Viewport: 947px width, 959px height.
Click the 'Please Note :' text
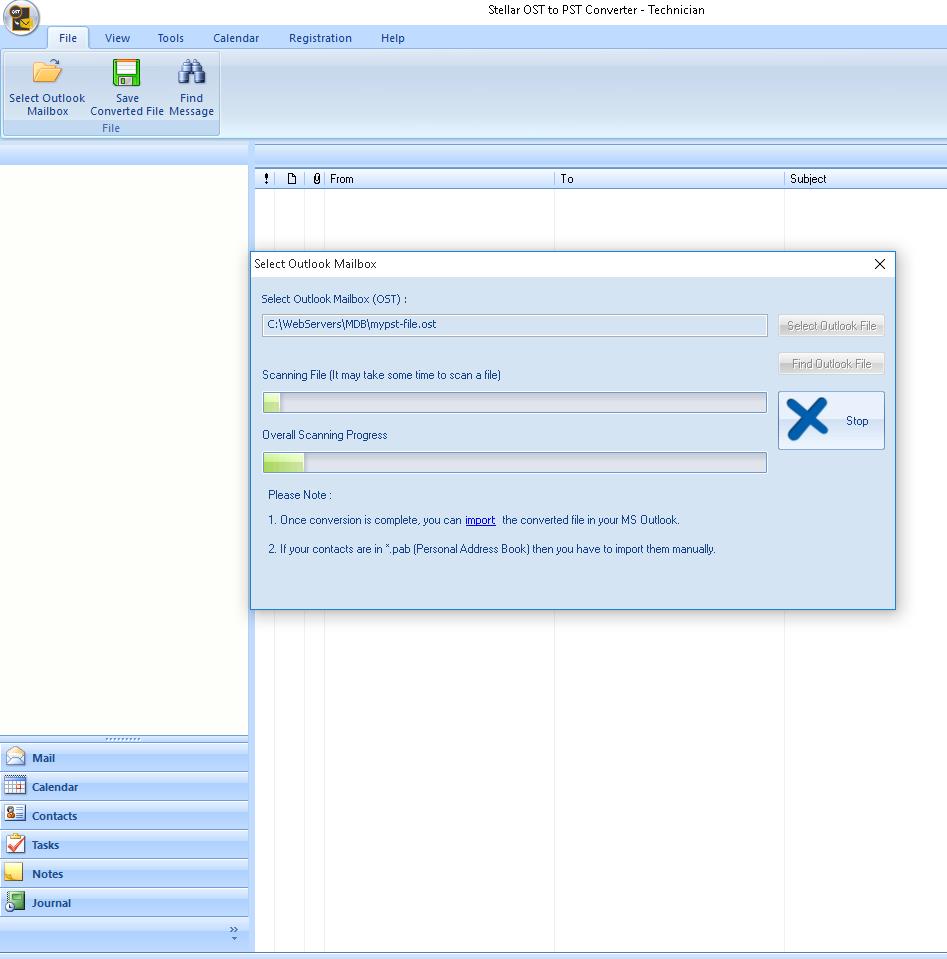tap(300, 495)
